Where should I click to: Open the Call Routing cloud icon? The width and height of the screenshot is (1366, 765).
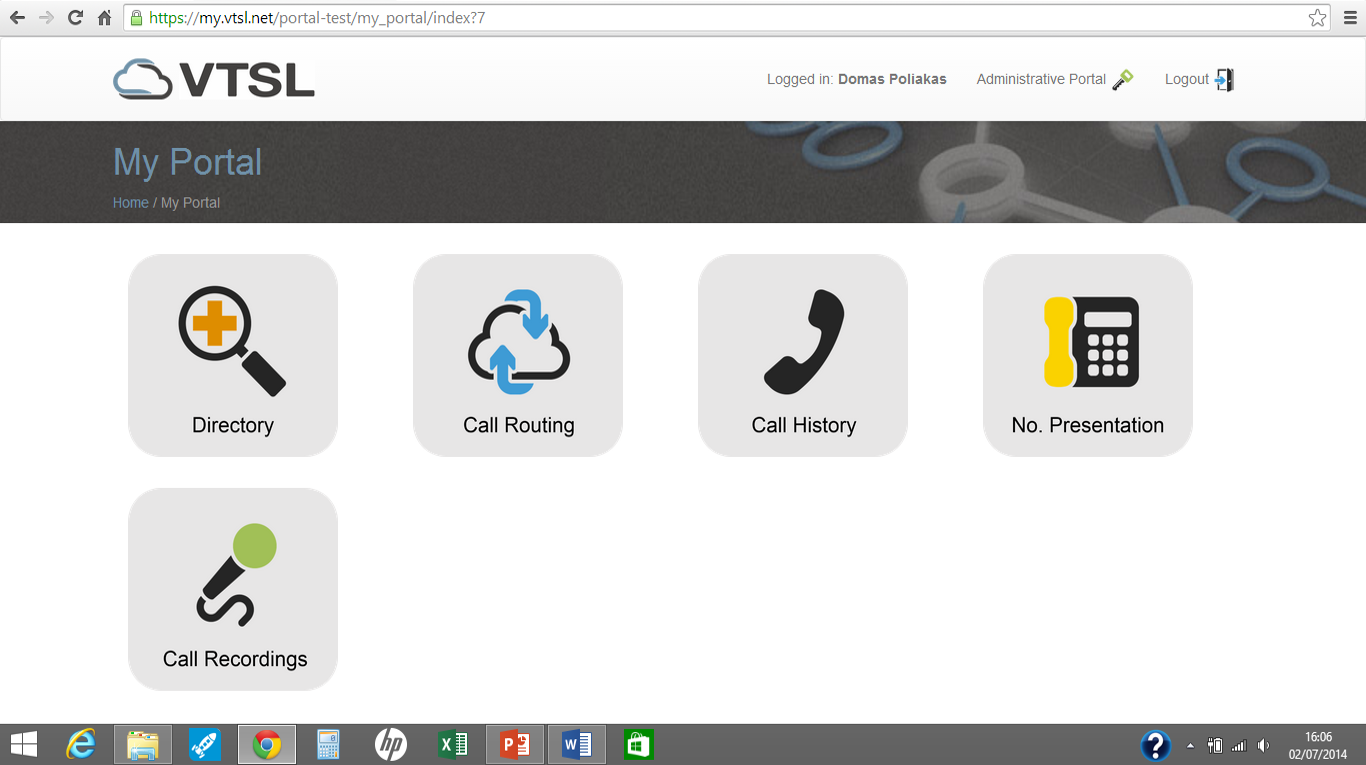[x=517, y=340]
